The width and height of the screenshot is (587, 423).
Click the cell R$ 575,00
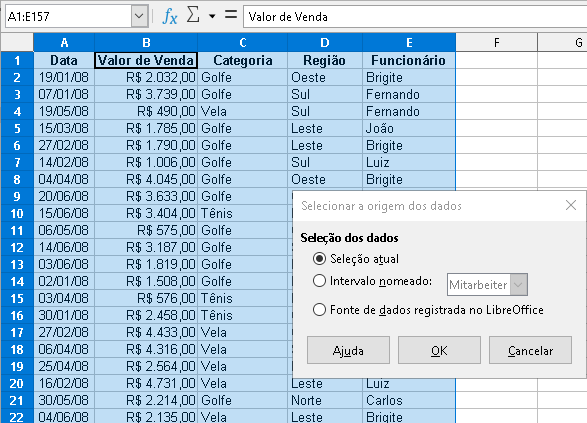click(x=146, y=230)
